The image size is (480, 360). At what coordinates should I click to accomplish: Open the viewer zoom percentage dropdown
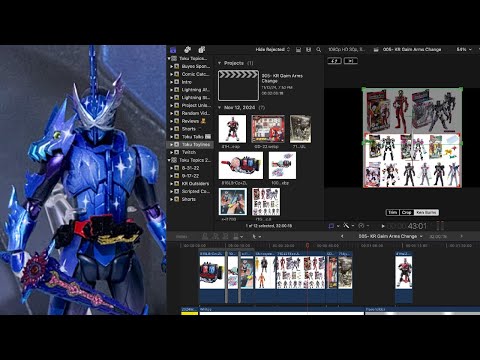click(464, 49)
